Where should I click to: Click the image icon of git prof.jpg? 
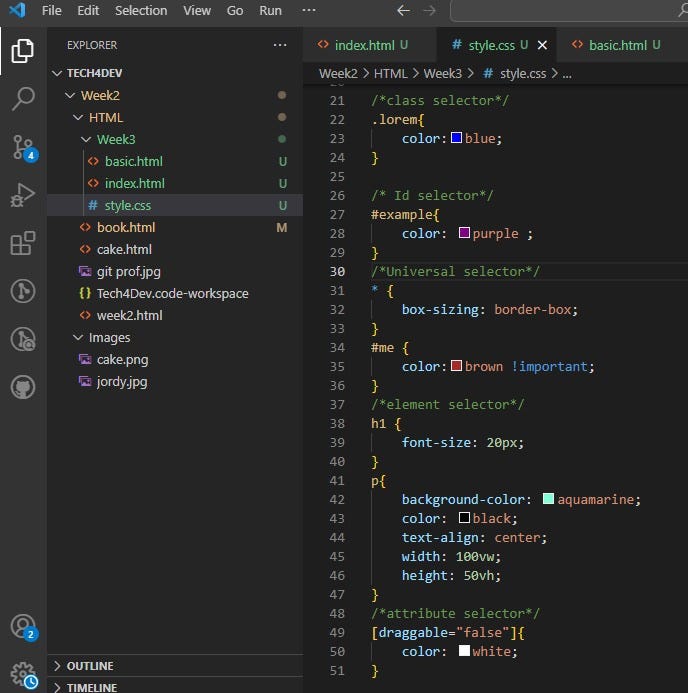tap(85, 271)
